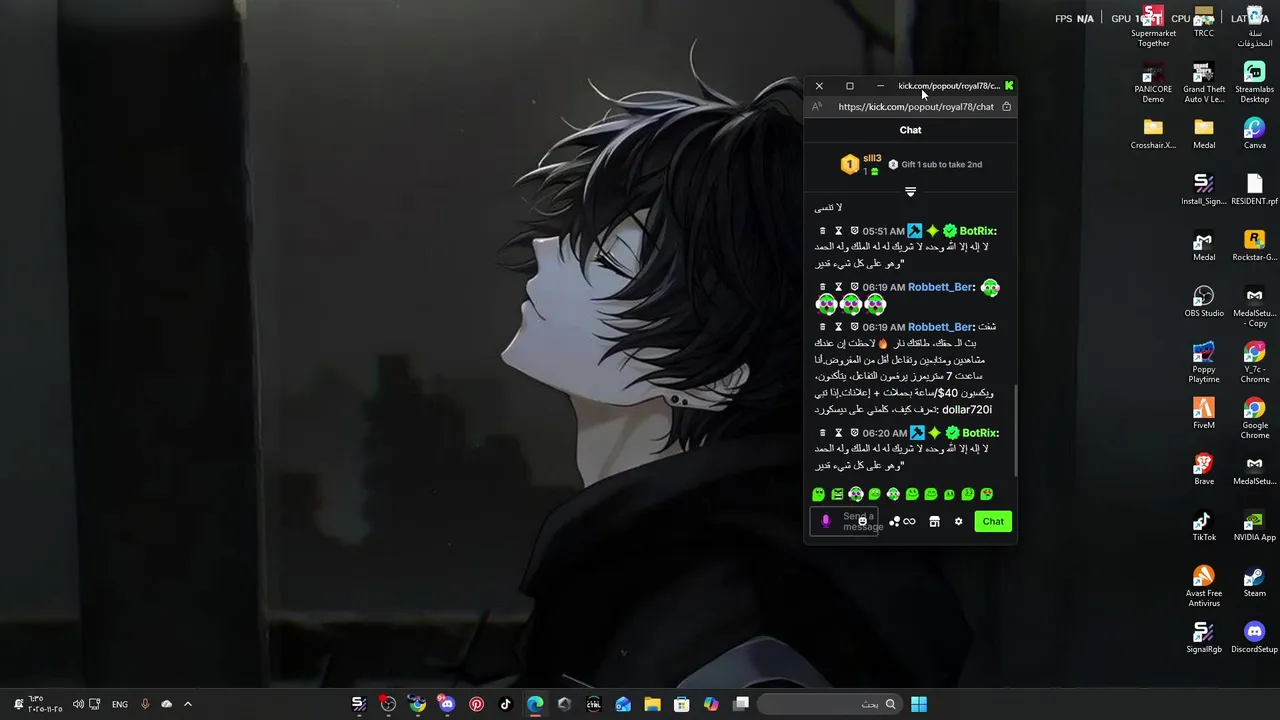Screen dimensions: 1280x720
Task: Open the notifications bell in tray
Action: point(18,704)
